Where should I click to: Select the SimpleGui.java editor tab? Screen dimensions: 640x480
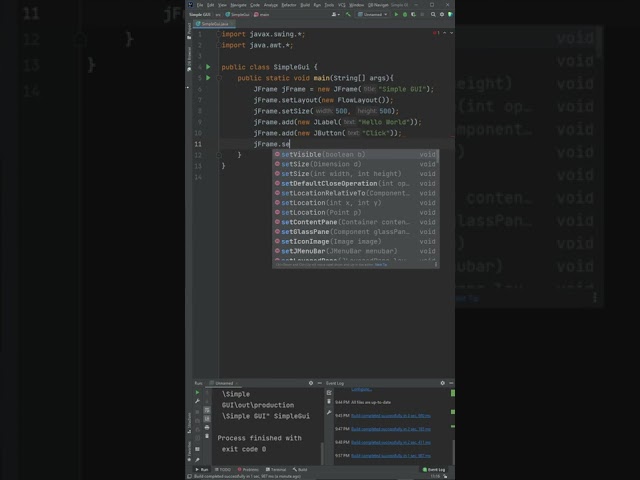pyautogui.click(x=214, y=24)
